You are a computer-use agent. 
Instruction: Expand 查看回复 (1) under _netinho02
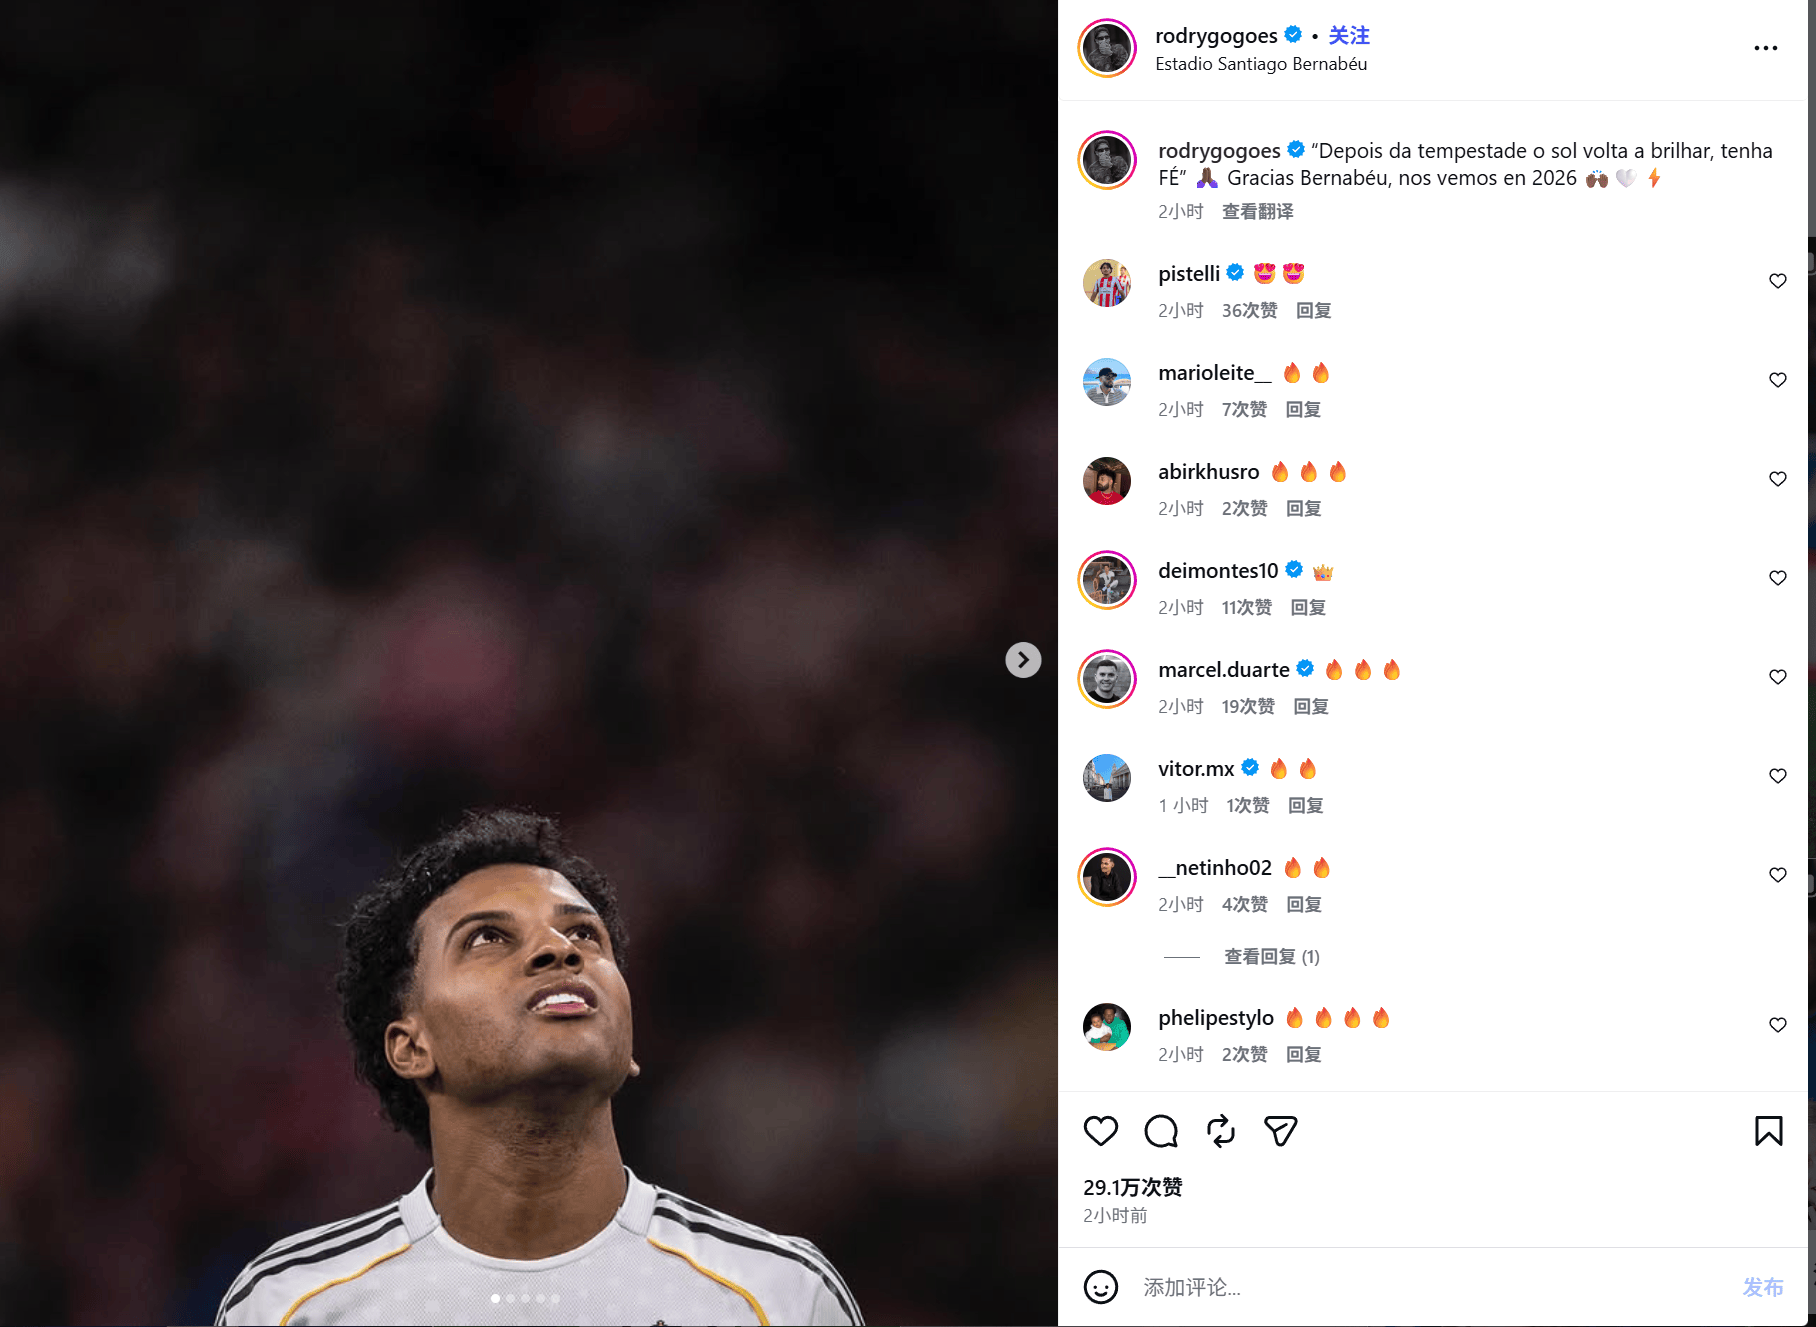coord(1272,957)
